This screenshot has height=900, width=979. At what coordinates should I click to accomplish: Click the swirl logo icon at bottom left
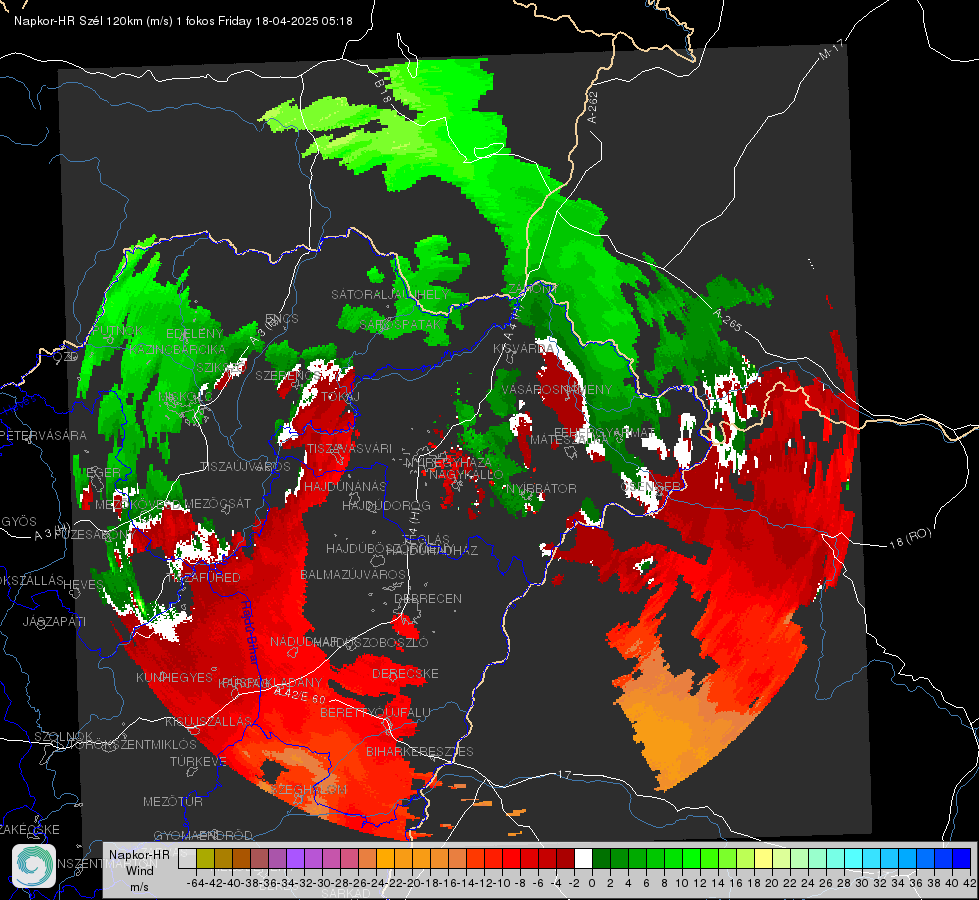click(34, 866)
